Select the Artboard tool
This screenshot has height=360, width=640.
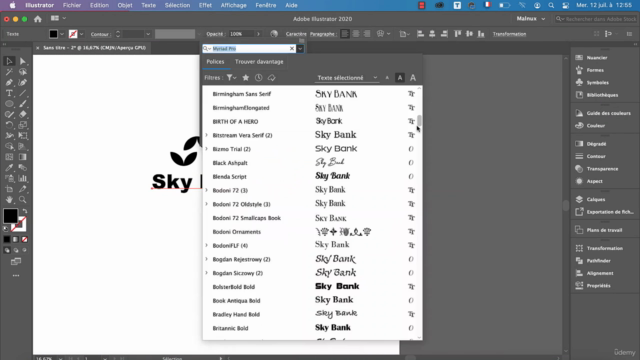click(9, 189)
